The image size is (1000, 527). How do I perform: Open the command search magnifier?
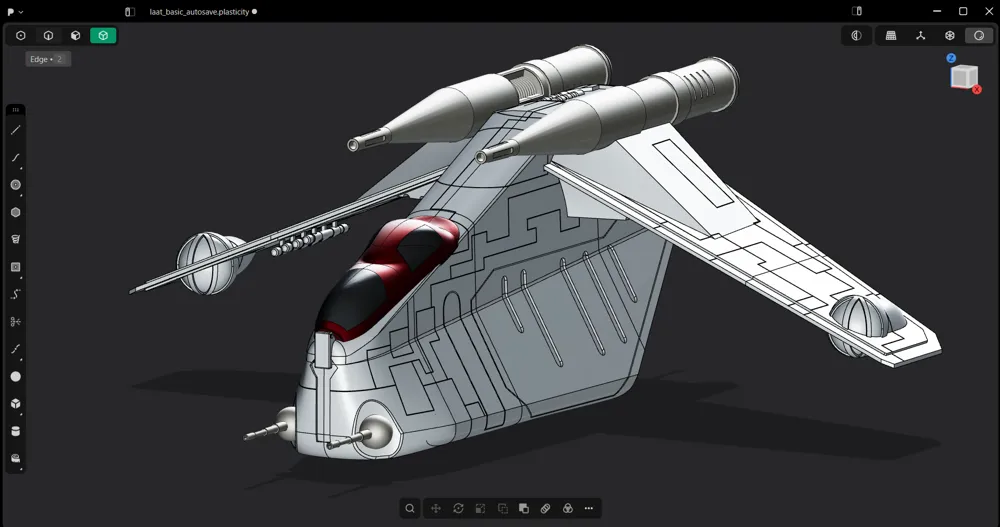point(410,508)
